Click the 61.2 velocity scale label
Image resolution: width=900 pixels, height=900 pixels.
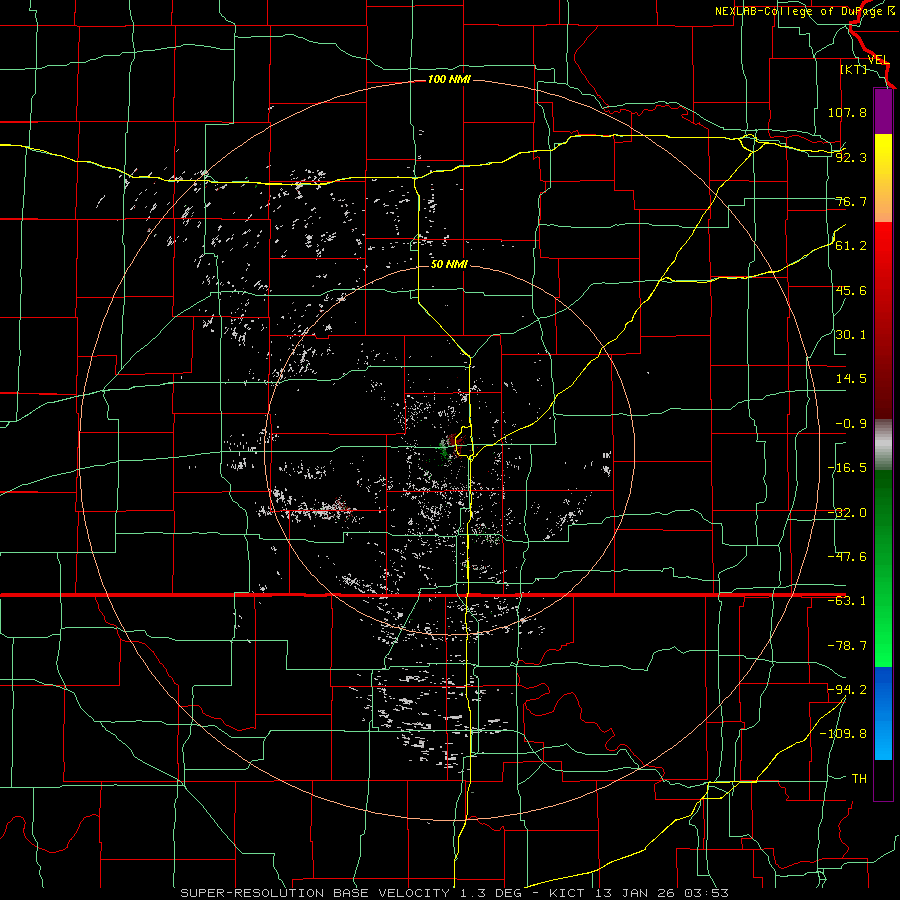[851, 246]
